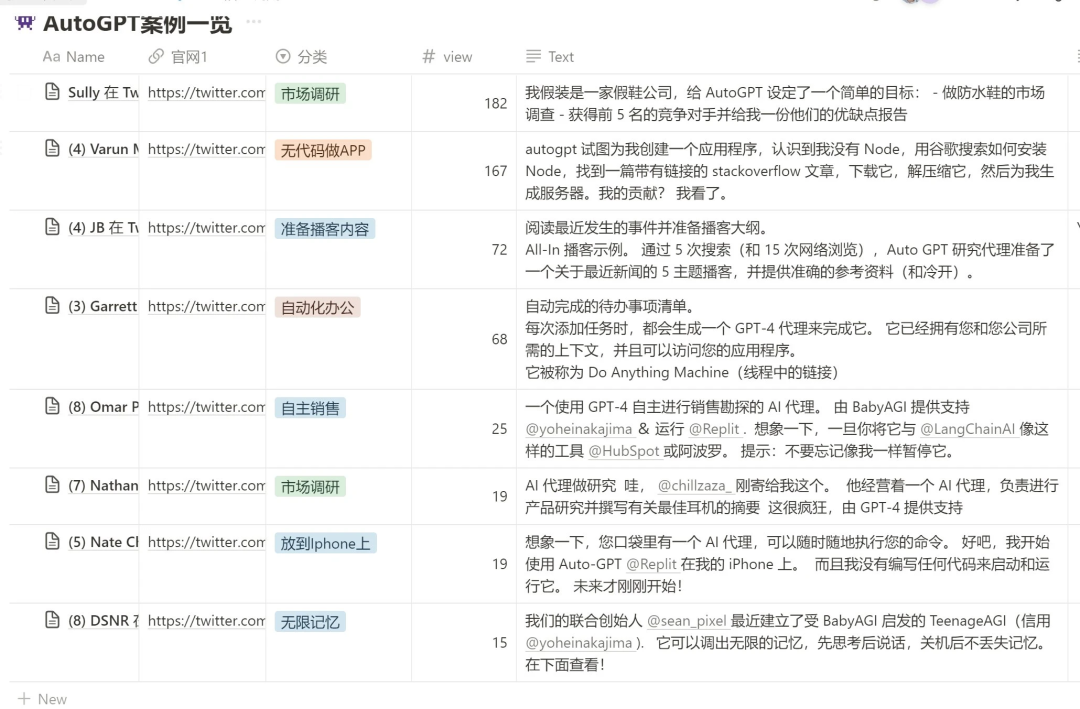Open Twitter link in Sully row
Viewport: 1080px width, 709px height.
coord(207,92)
